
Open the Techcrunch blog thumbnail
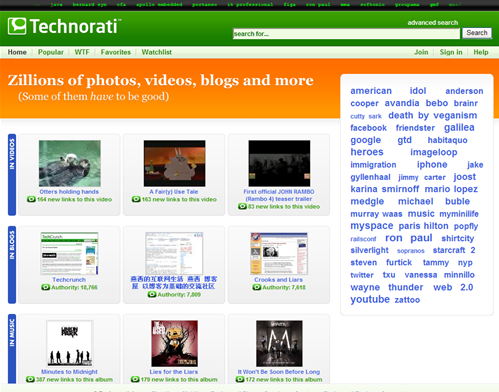[69, 254]
